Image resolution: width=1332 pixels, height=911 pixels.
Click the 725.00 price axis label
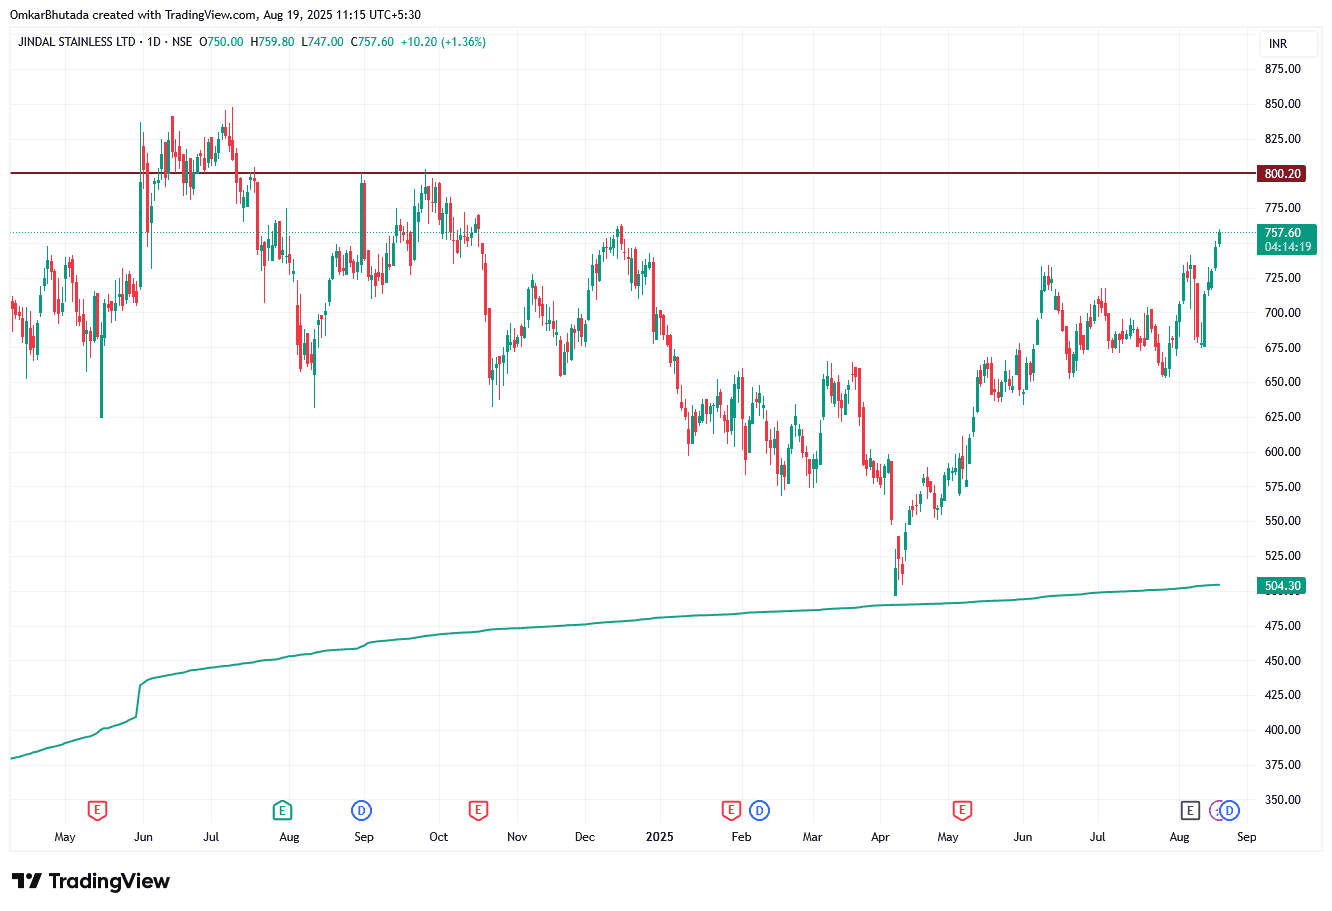[x=1283, y=278]
